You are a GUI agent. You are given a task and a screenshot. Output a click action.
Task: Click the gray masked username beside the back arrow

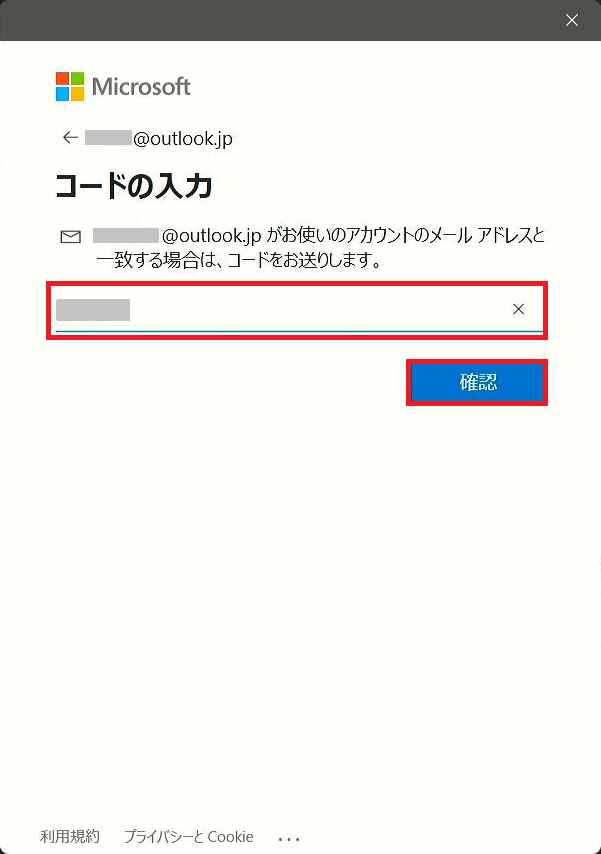[108, 137]
